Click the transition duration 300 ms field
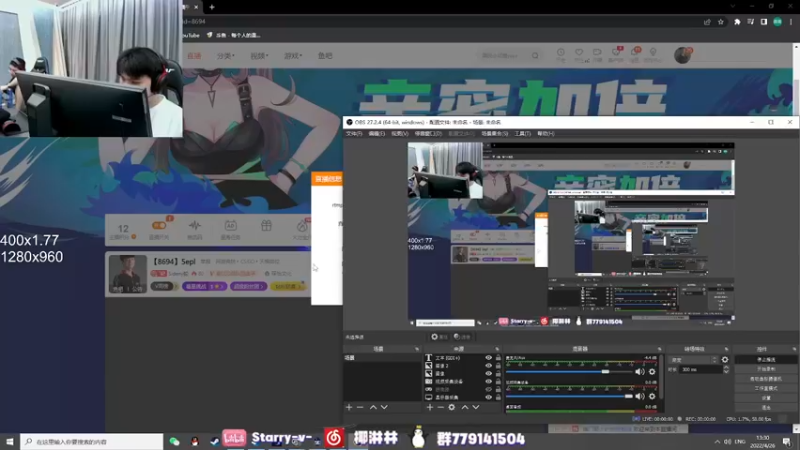 (701, 369)
